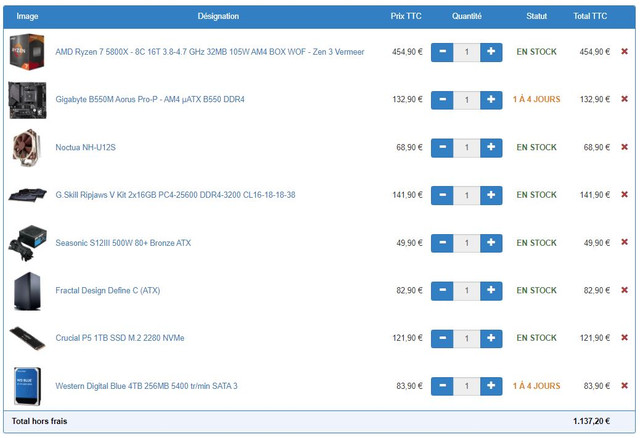The width and height of the screenshot is (640, 438).
Task: Add one more Fractal Design Define C
Action: pyautogui.click(x=490, y=291)
